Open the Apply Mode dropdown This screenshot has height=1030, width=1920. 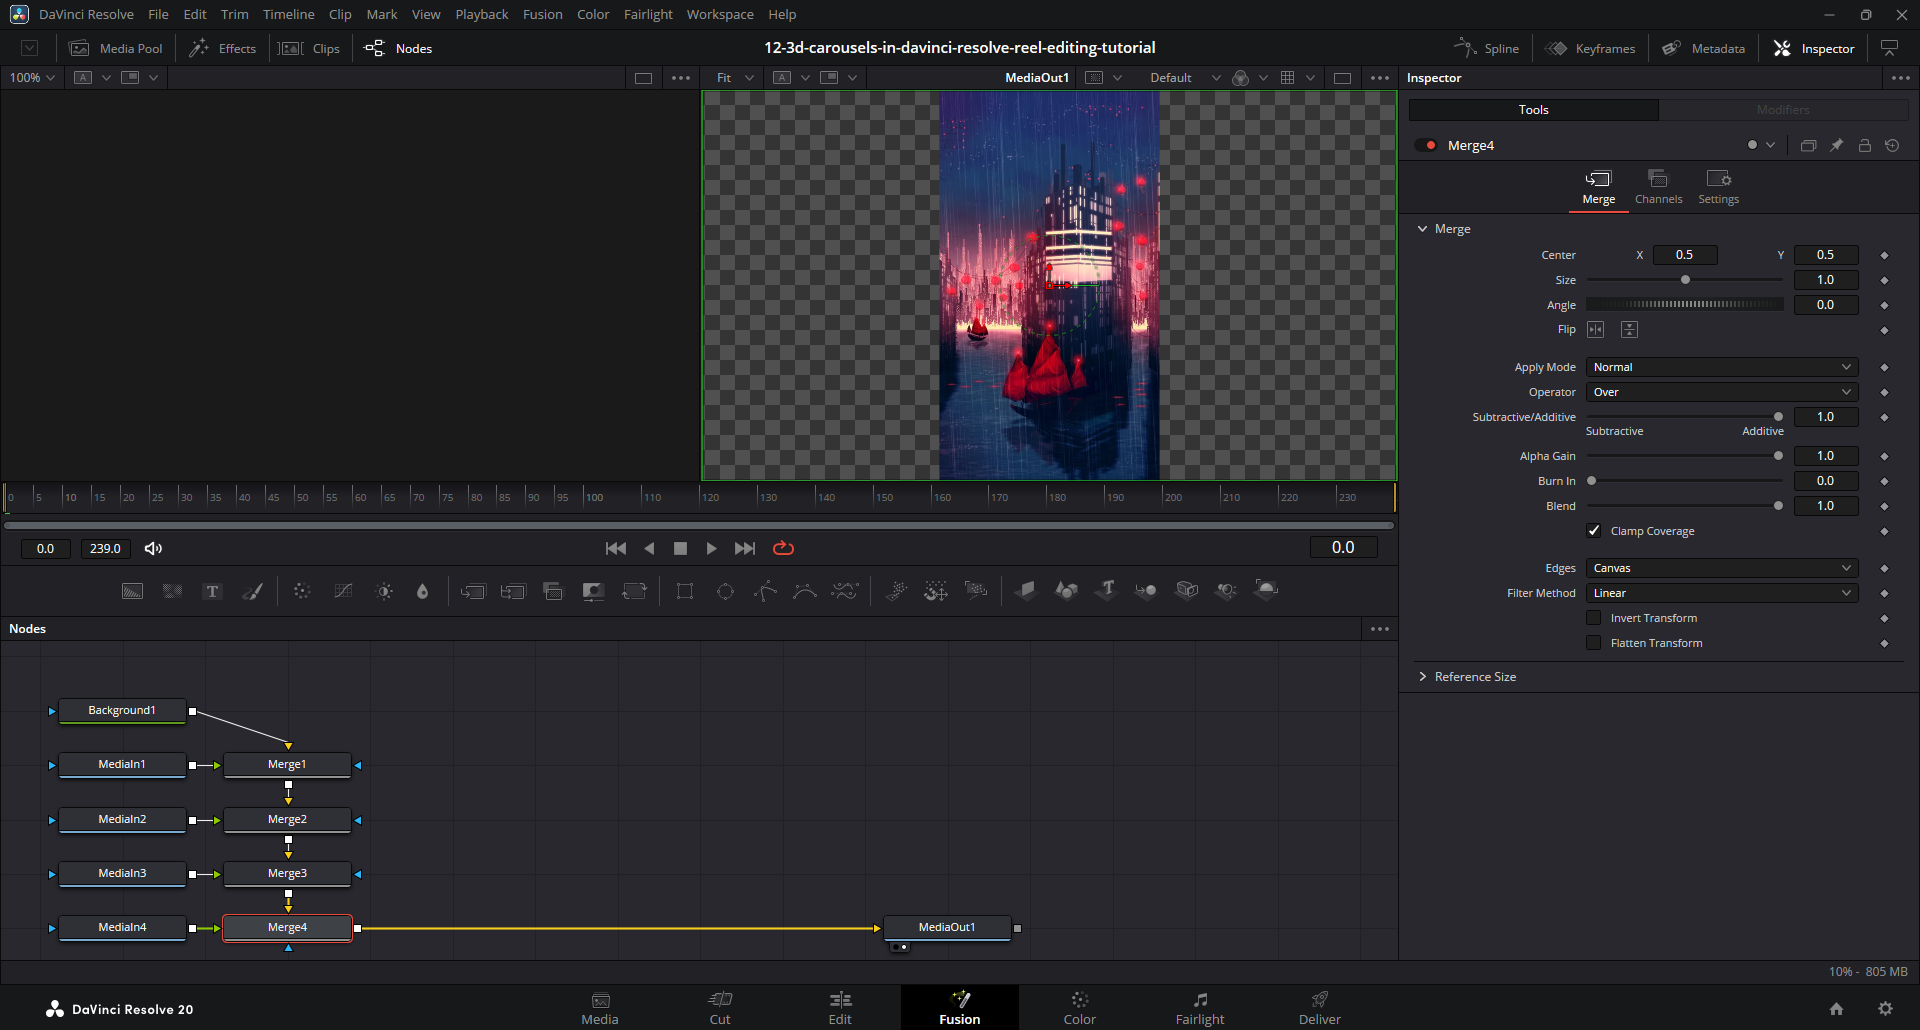(1721, 367)
